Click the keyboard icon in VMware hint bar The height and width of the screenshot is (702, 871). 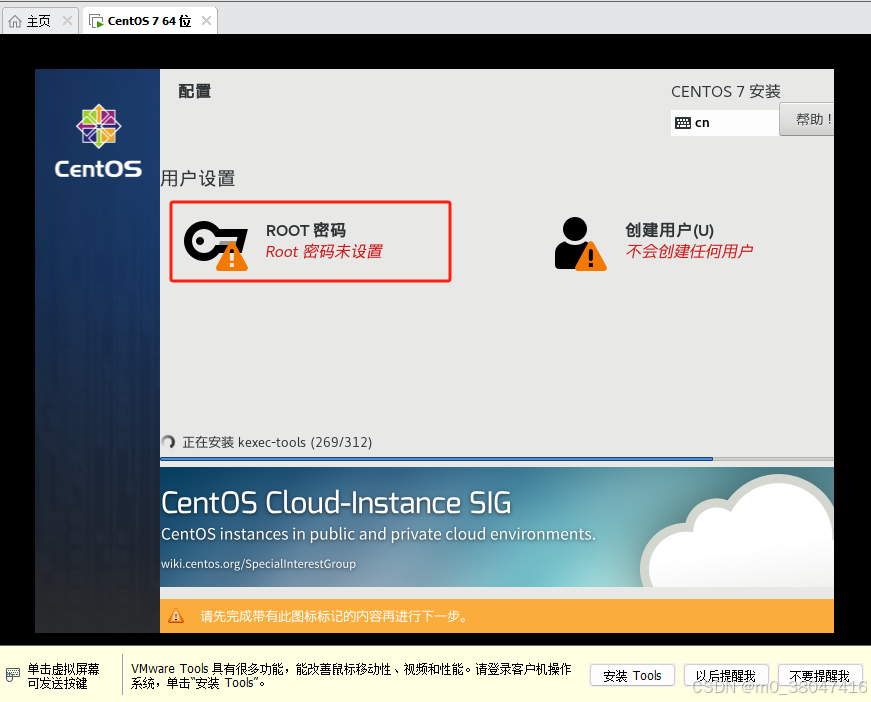(13, 675)
